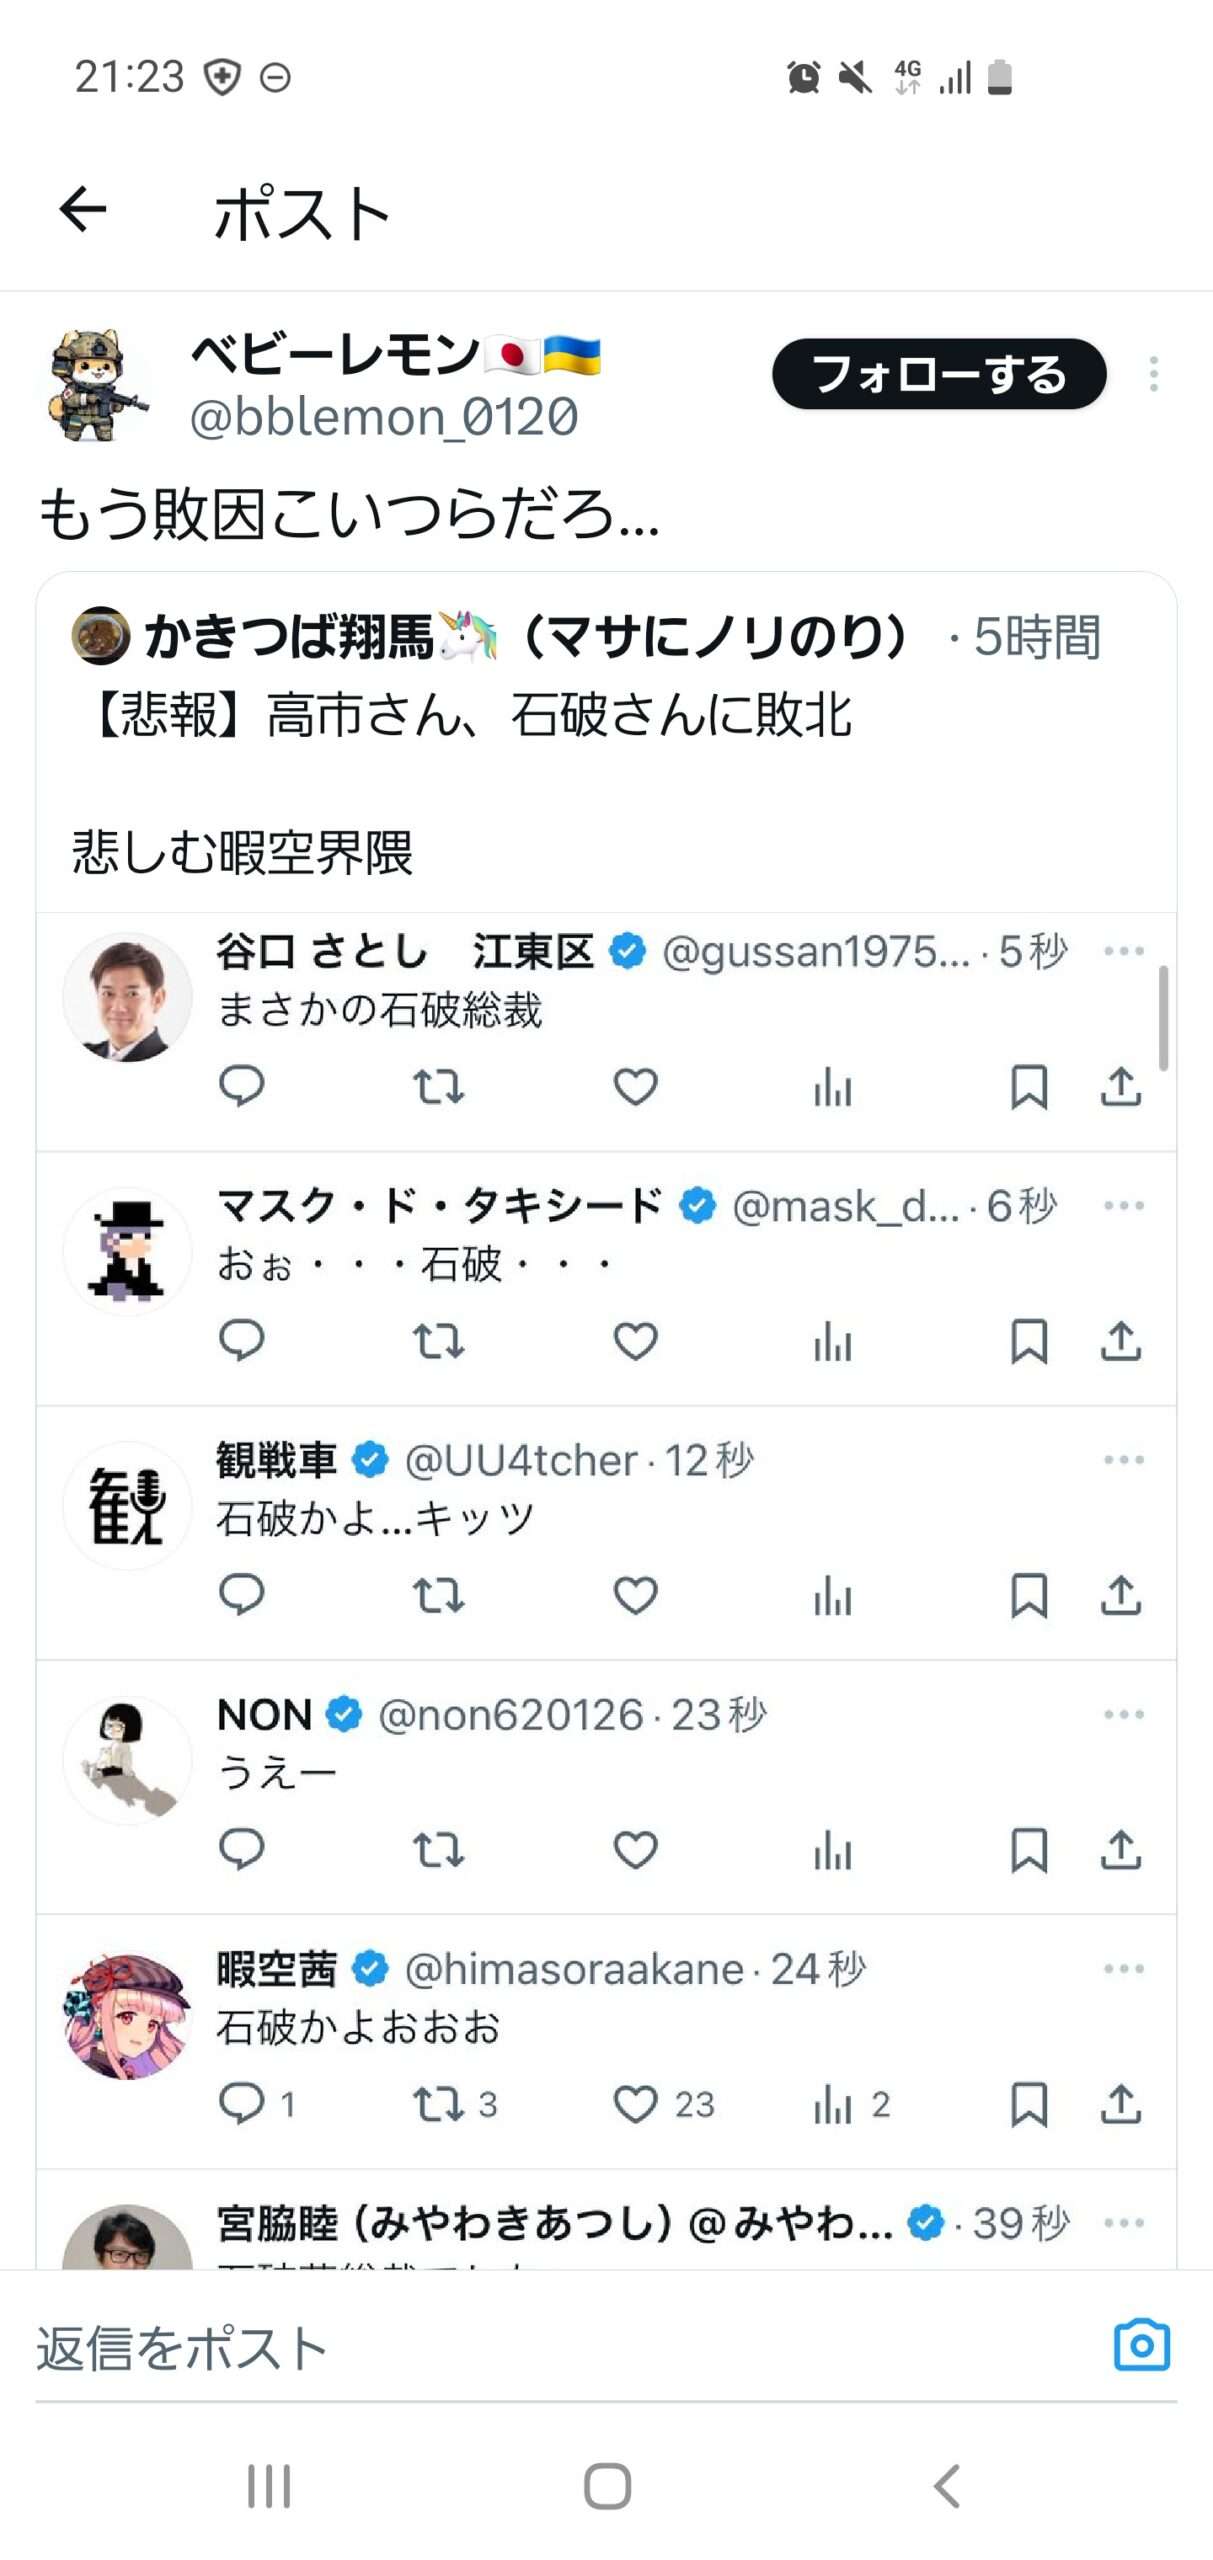Open the three-dot menu next to フォローする
Image resolution: width=1213 pixels, height=2560 pixels.
coord(1153,374)
